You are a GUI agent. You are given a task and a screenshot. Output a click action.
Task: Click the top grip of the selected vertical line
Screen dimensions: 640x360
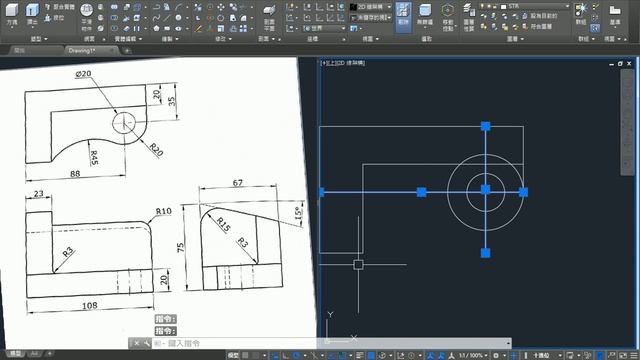click(x=485, y=126)
